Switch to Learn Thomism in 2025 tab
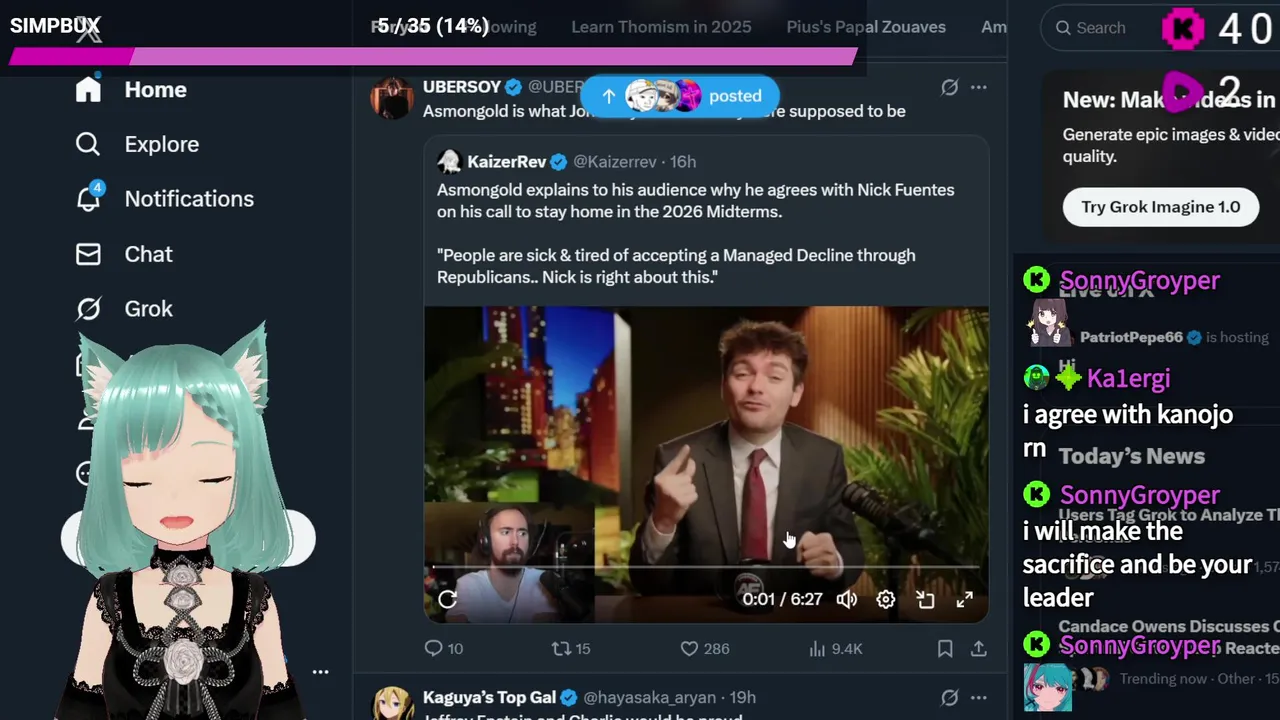The image size is (1280, 720). pyautogui.click(x=661, y=27)
